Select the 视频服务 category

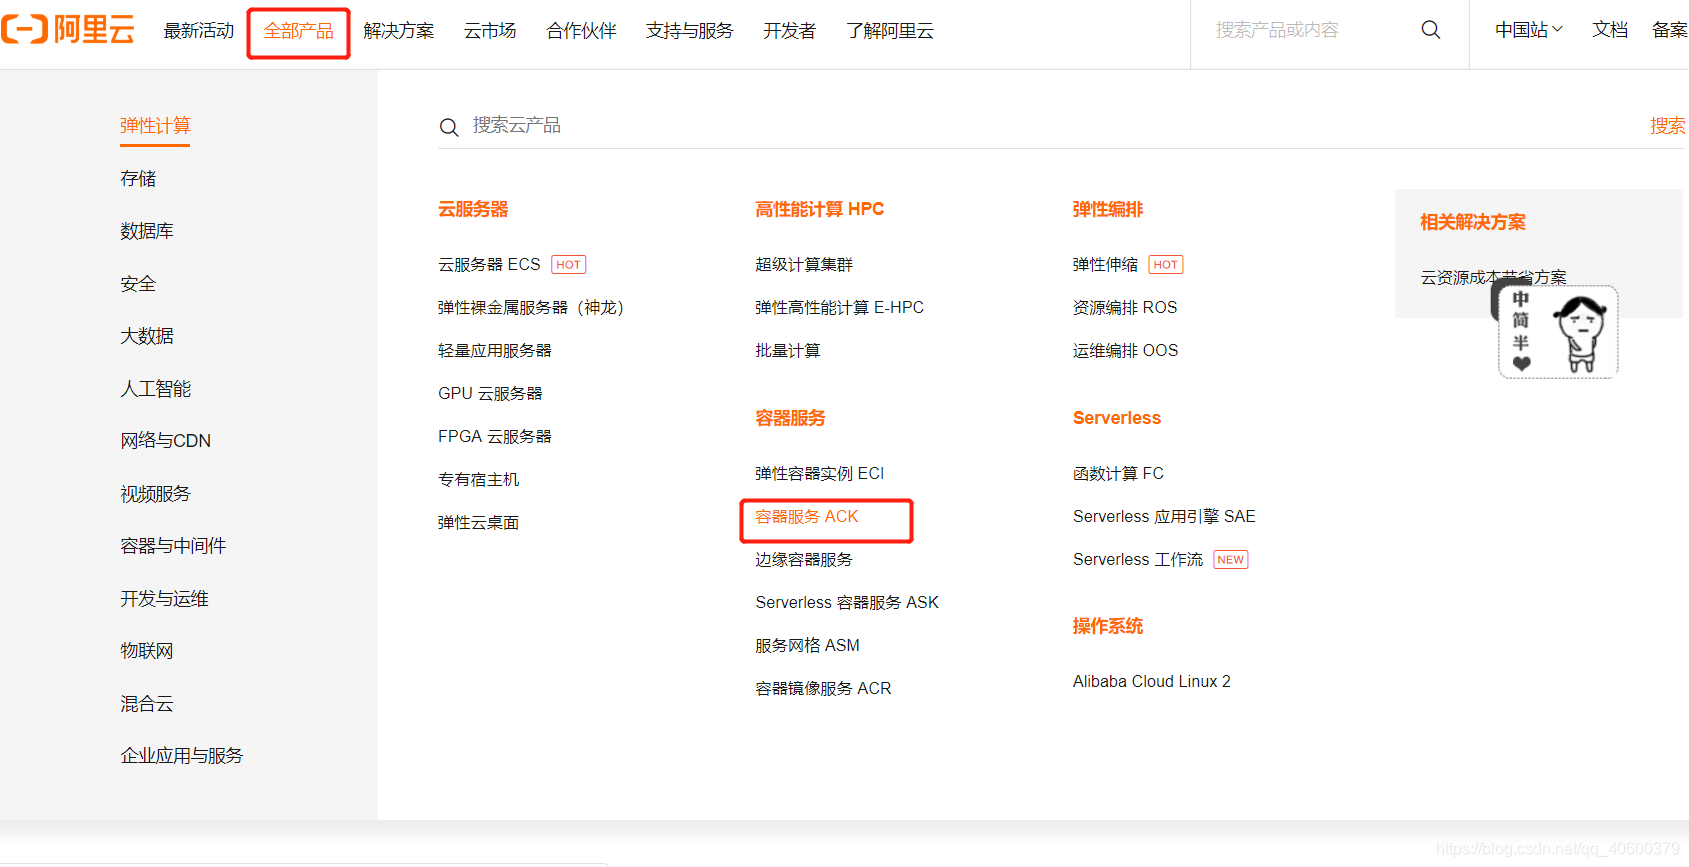click(155, 493)
